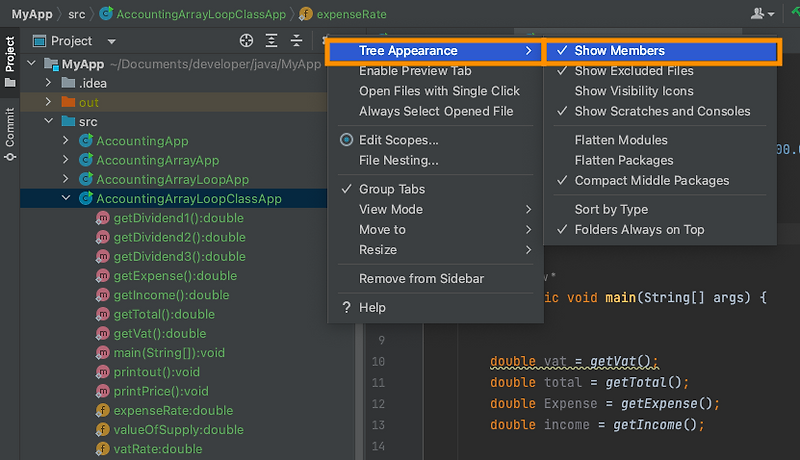Click expenseRate in the breadcrumb bar
Screen dimensions: 800x460
point(352,14)
